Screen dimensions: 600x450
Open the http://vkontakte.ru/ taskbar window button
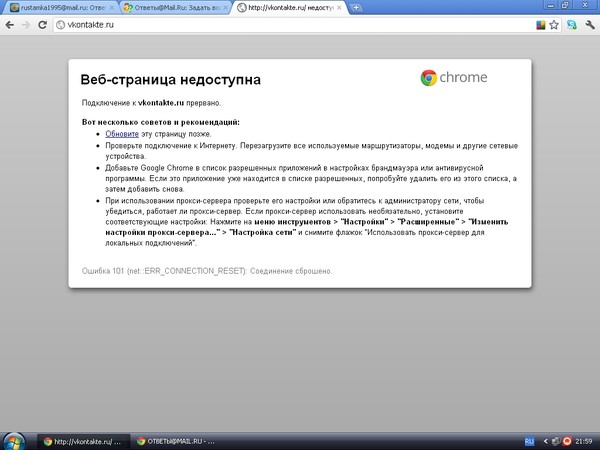83,442
